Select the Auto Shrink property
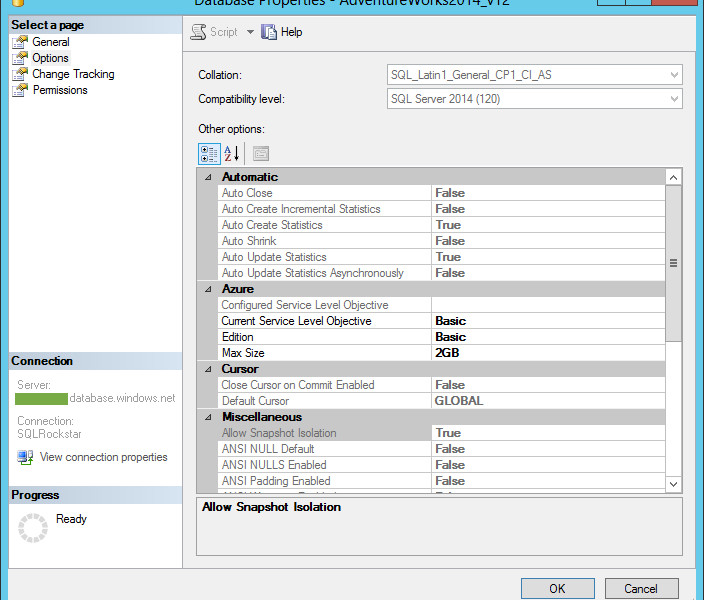Screen dimensions: 704x600 point(442,241)
